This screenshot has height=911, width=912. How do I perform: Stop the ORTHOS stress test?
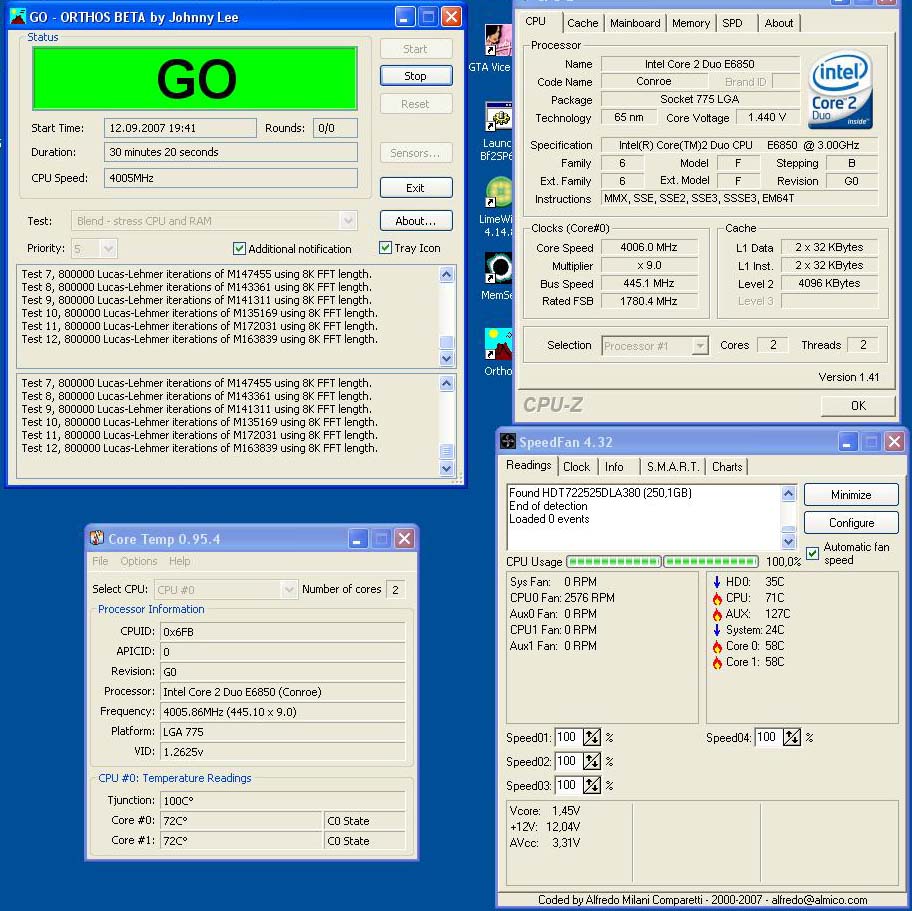416,76
